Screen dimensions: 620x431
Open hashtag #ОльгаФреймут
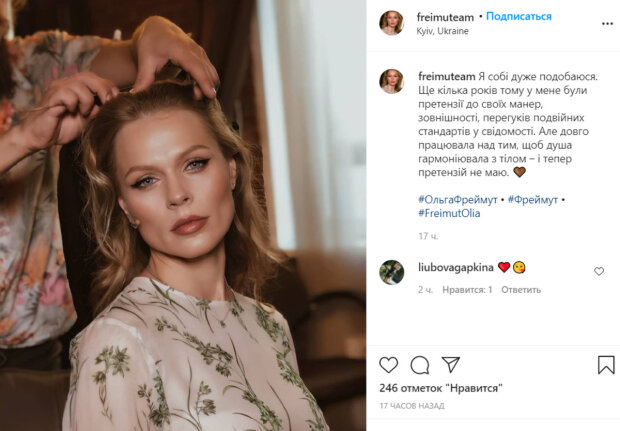click(x=459, y=199)
